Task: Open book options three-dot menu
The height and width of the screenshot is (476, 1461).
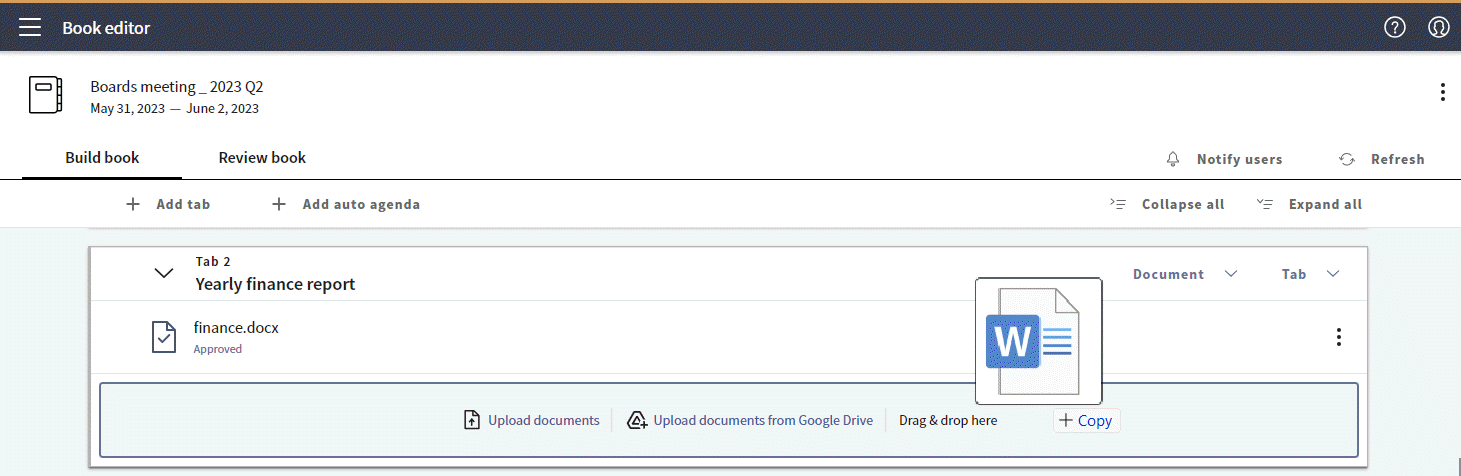Action: click(1441, 92)
